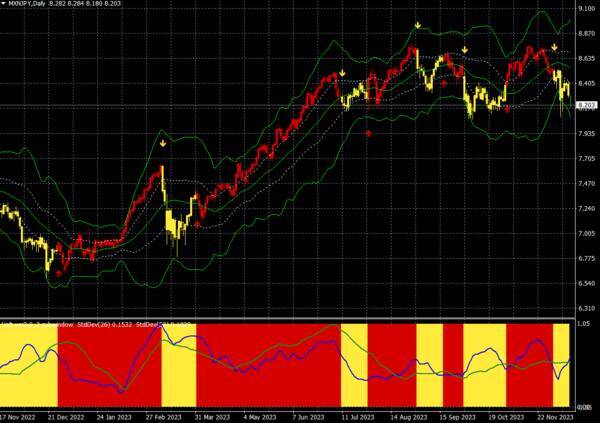This screenshot has width=600, height=423.
Task: Select the red arrow below July 2023 candles
Action: click(369, 131)
